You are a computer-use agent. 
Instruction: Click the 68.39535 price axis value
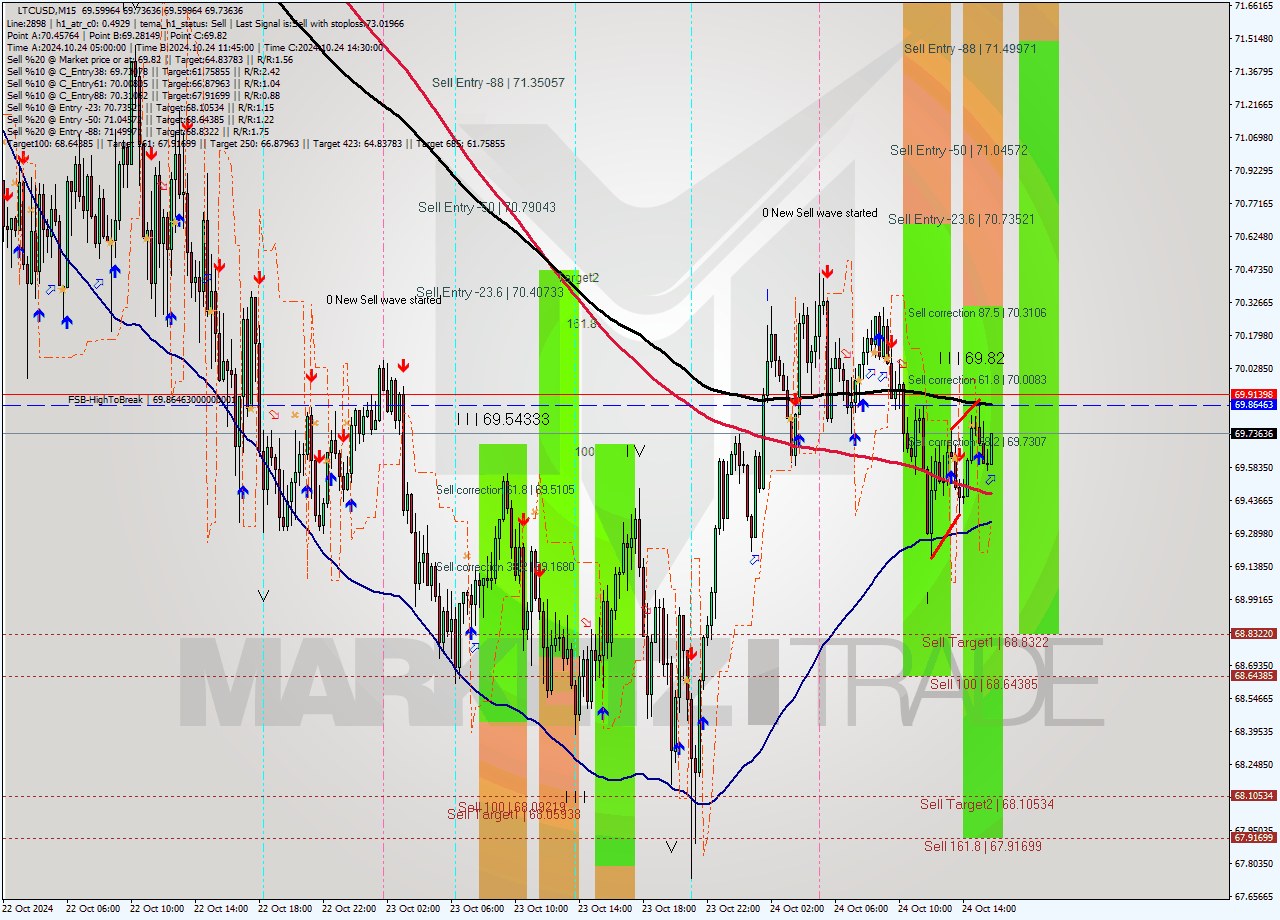(x=1254, y=731)
